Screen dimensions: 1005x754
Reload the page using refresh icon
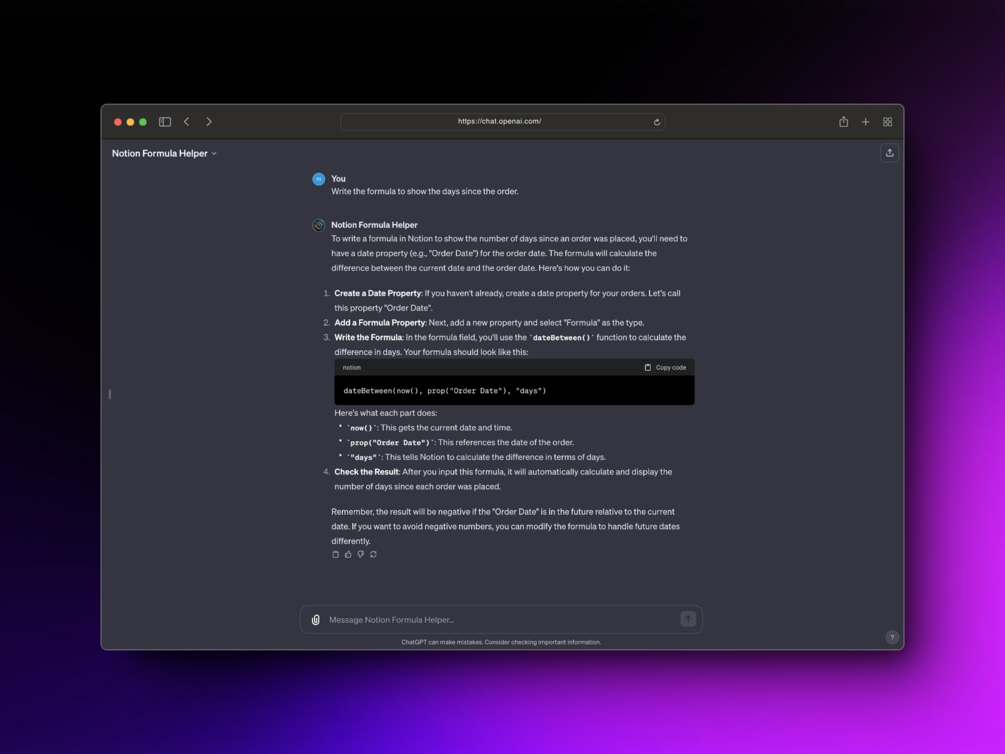coord(656,122)
